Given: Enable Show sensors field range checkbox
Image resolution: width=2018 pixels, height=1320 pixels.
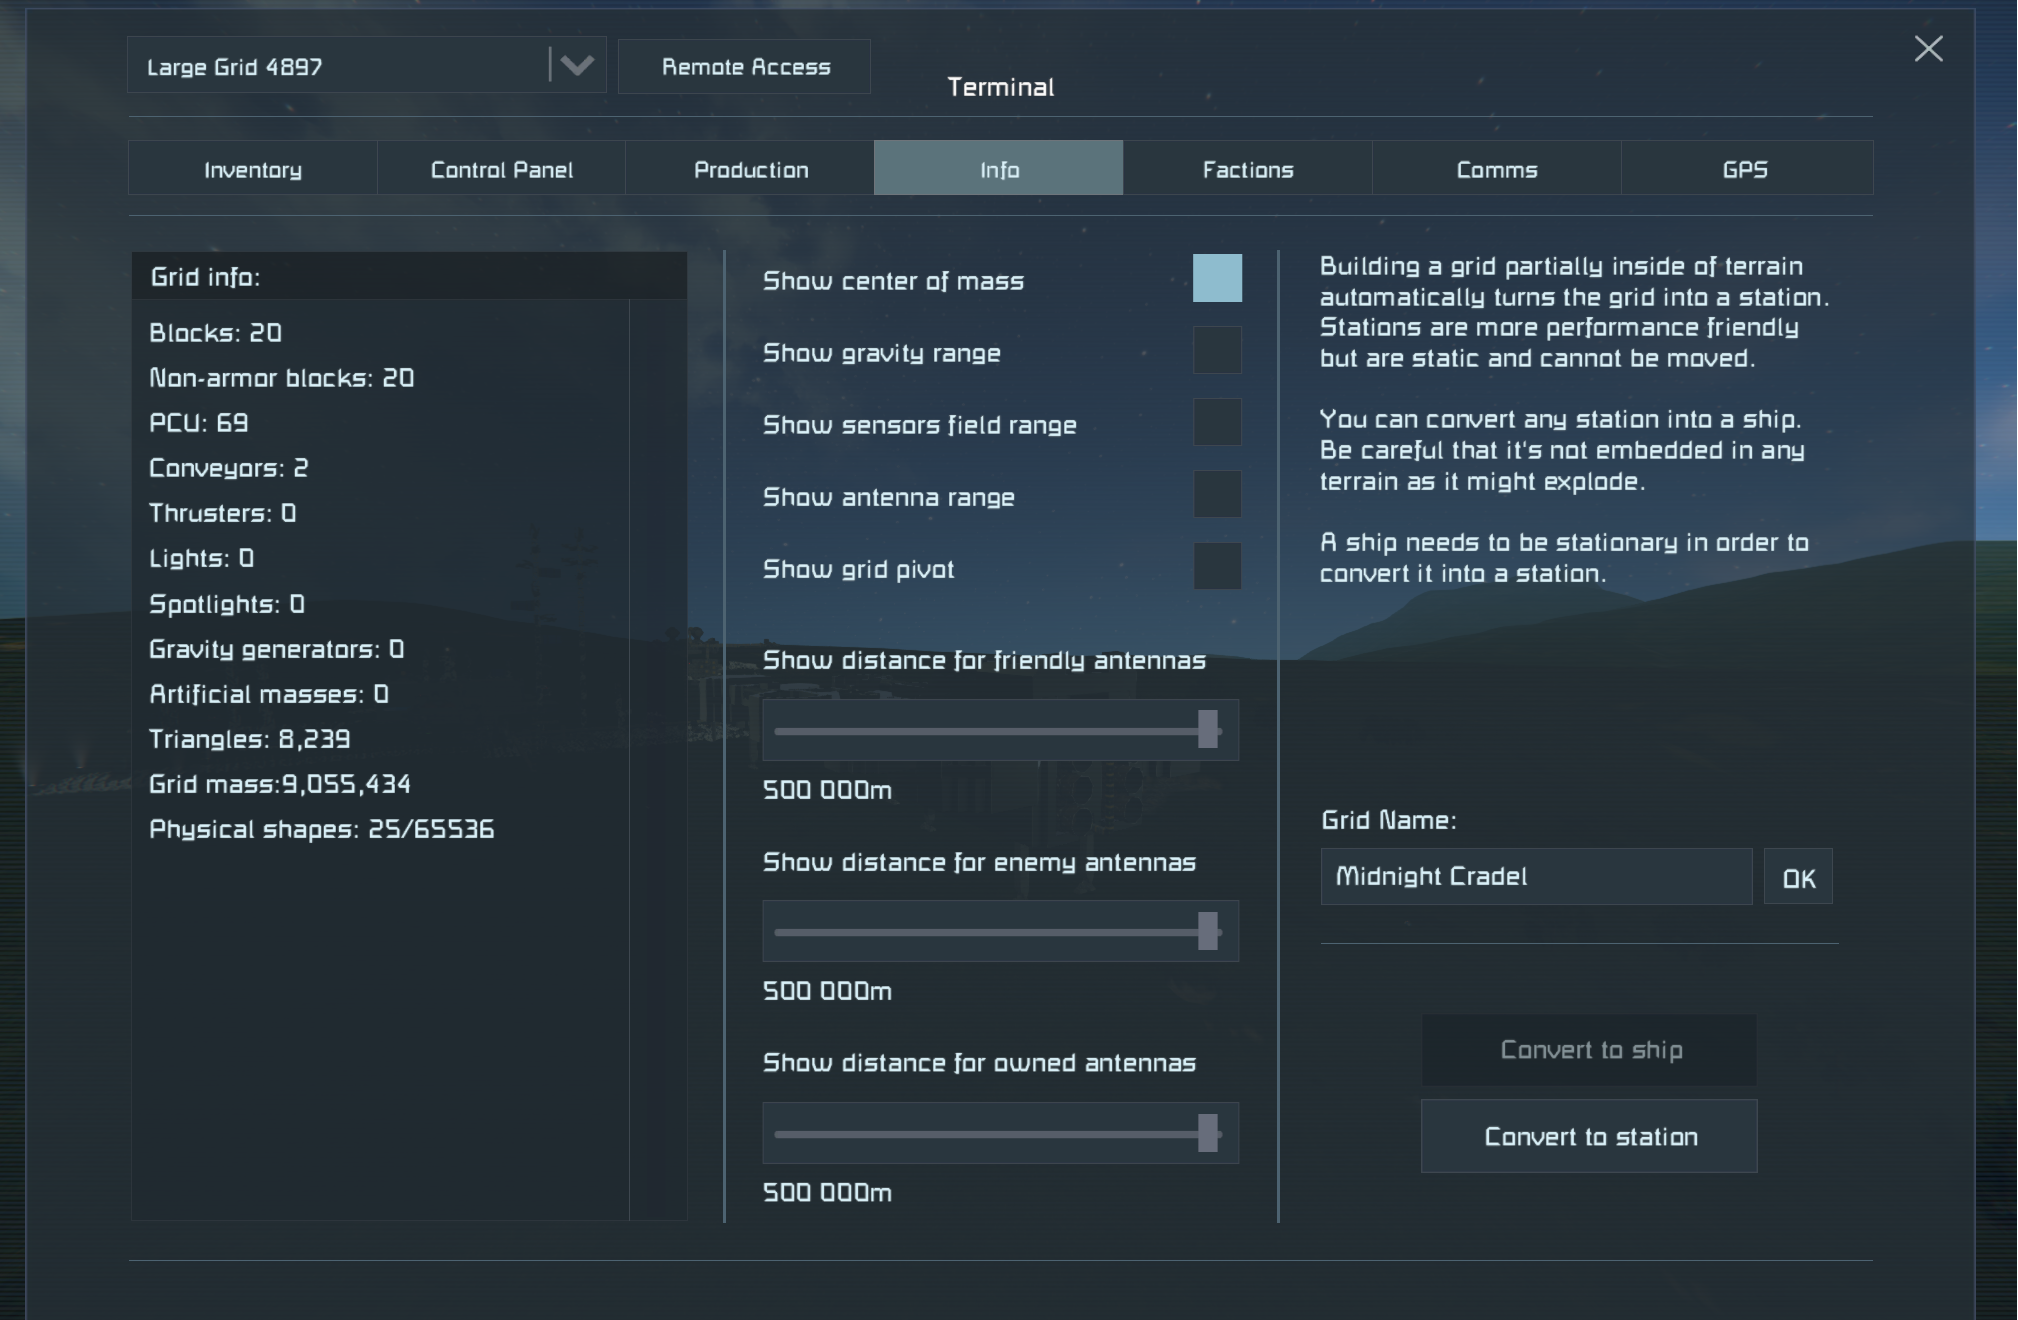Looking at the screenshot, I should [x=1217, y=423].
